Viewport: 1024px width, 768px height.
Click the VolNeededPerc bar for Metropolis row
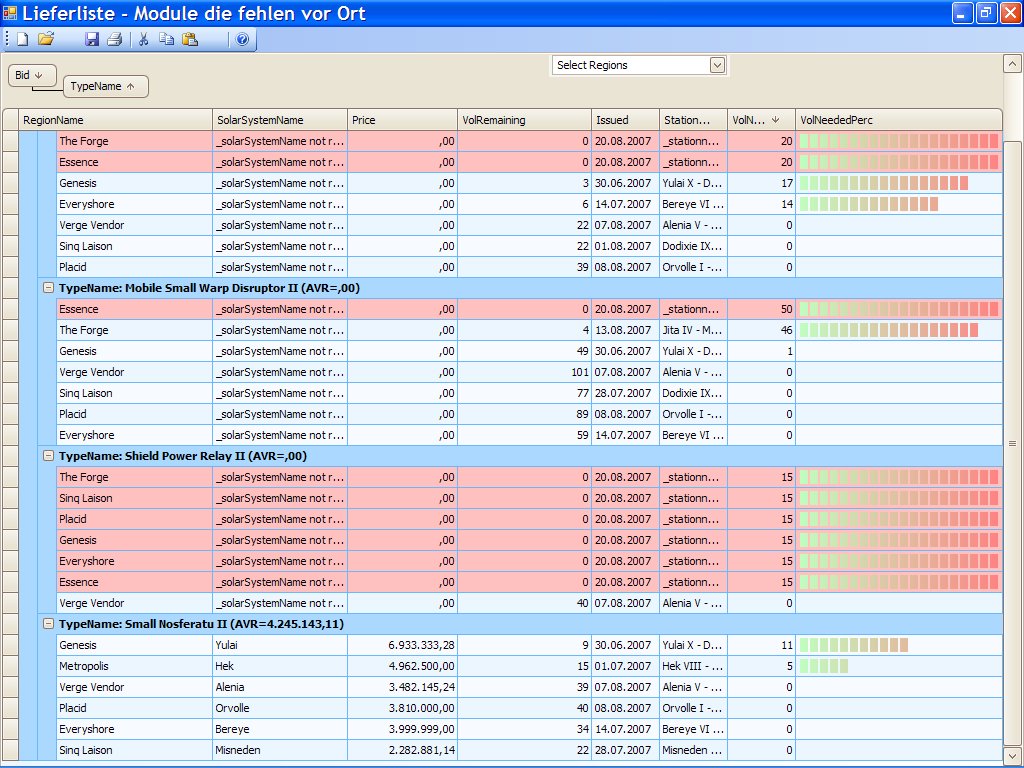click(824, 666)
